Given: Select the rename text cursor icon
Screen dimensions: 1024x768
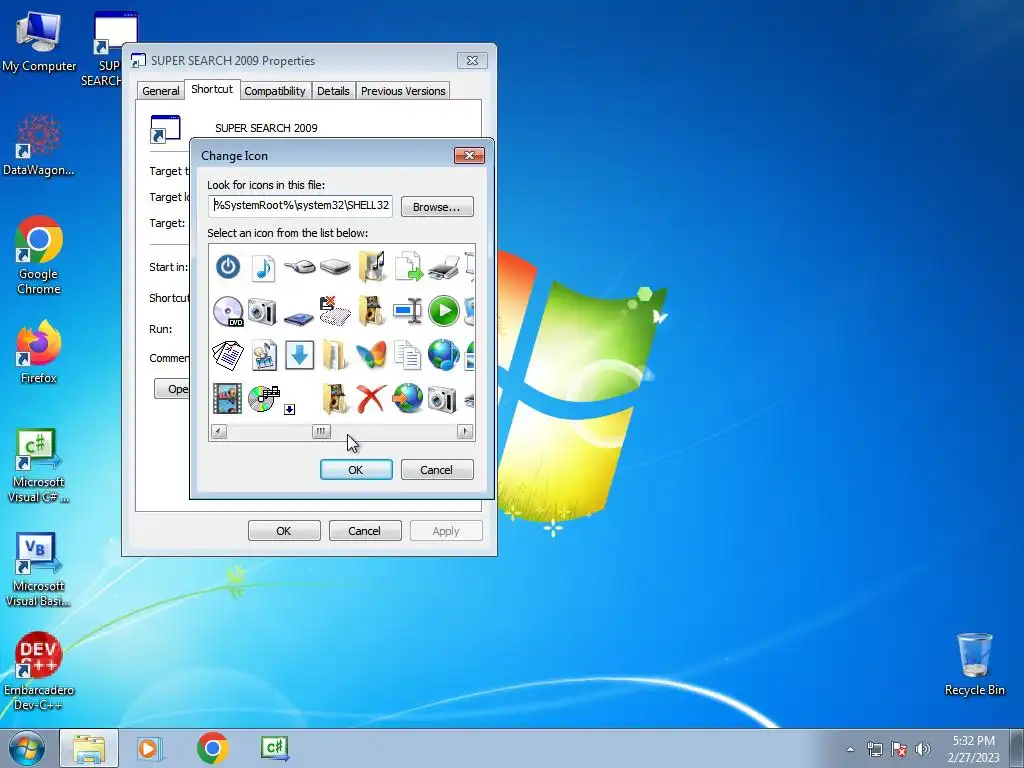Looking at the screenshot, I should pos(408,311).
